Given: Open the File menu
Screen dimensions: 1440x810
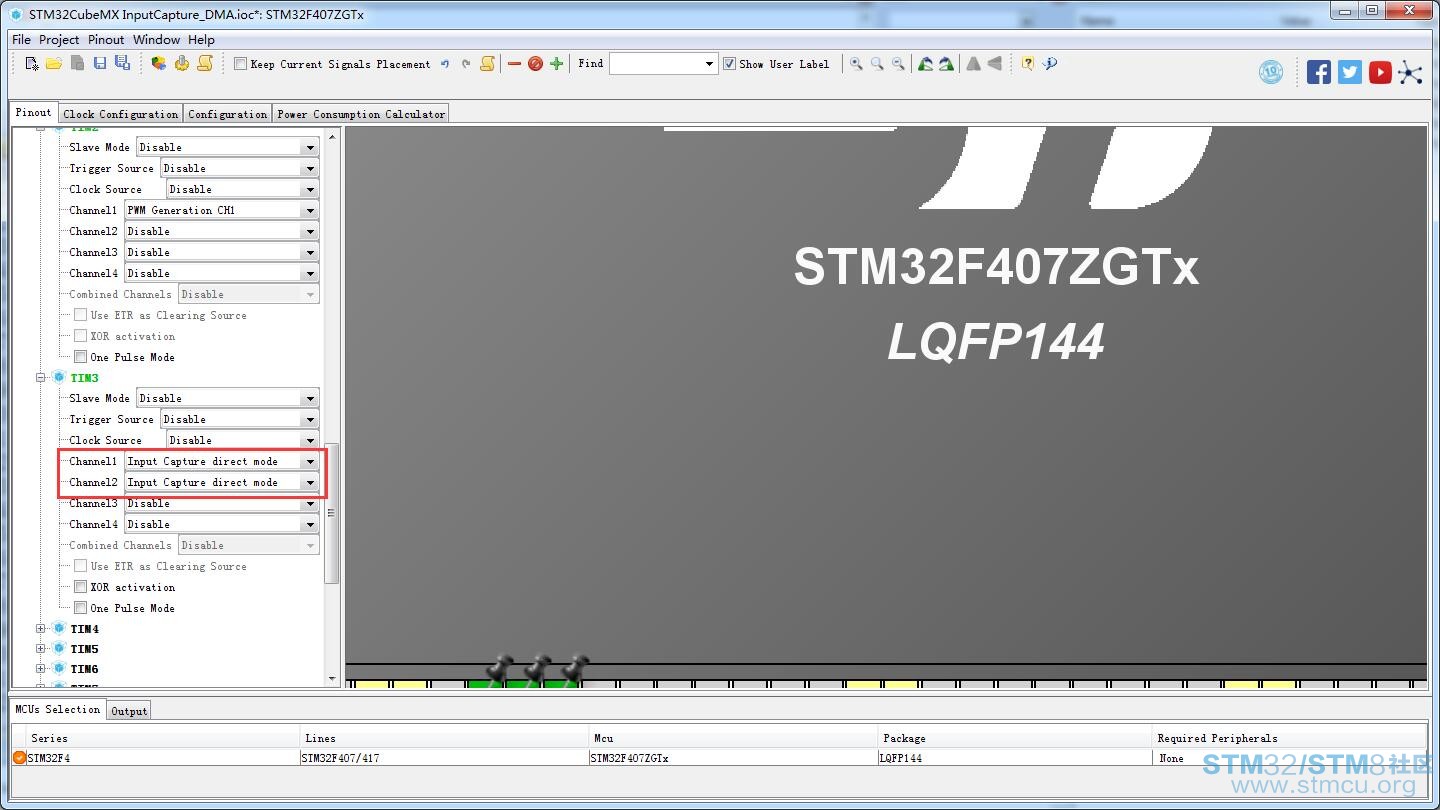Looking at the screenshot, I should pos(21,40).
